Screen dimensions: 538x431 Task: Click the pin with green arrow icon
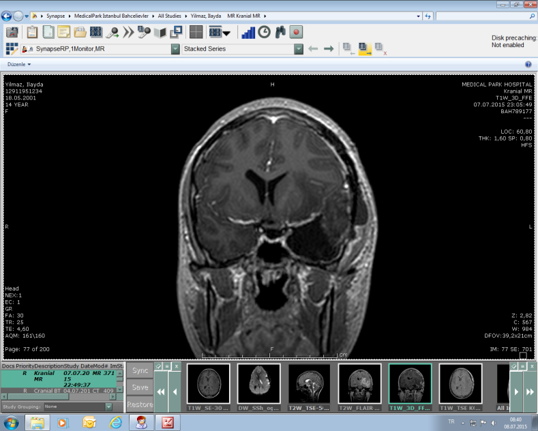tap(113, 32)
